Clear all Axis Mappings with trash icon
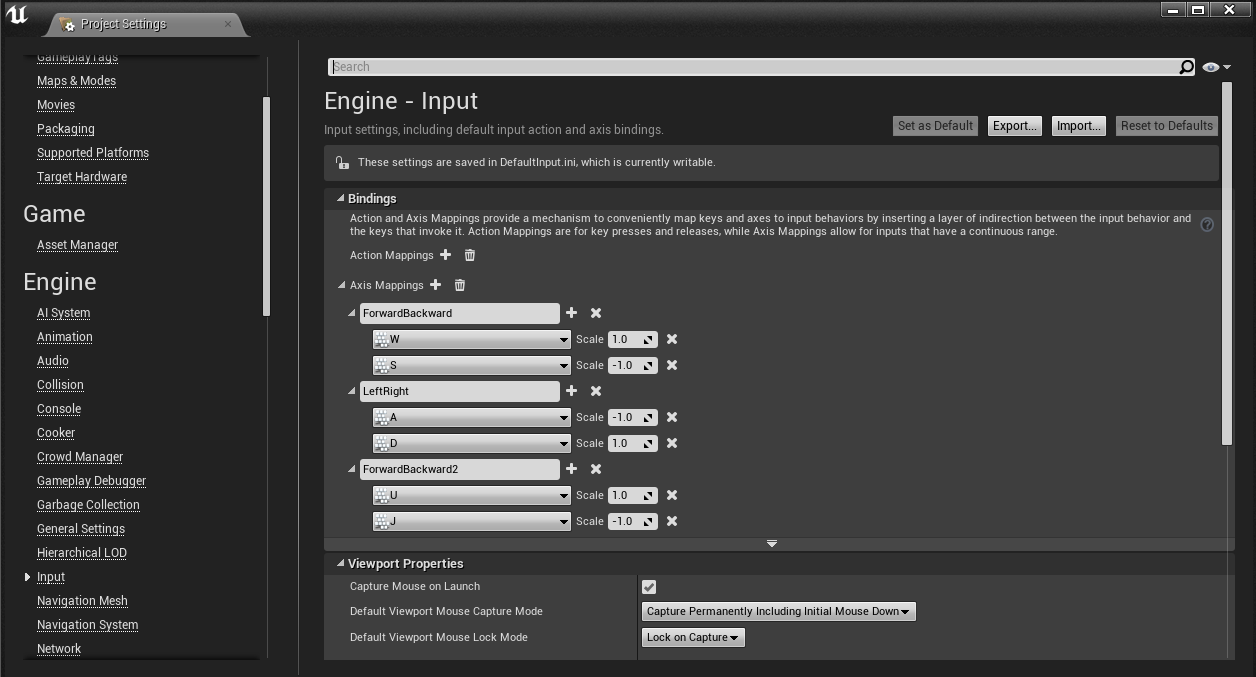This screenshot has height=677, width=1256. point(460,285)
